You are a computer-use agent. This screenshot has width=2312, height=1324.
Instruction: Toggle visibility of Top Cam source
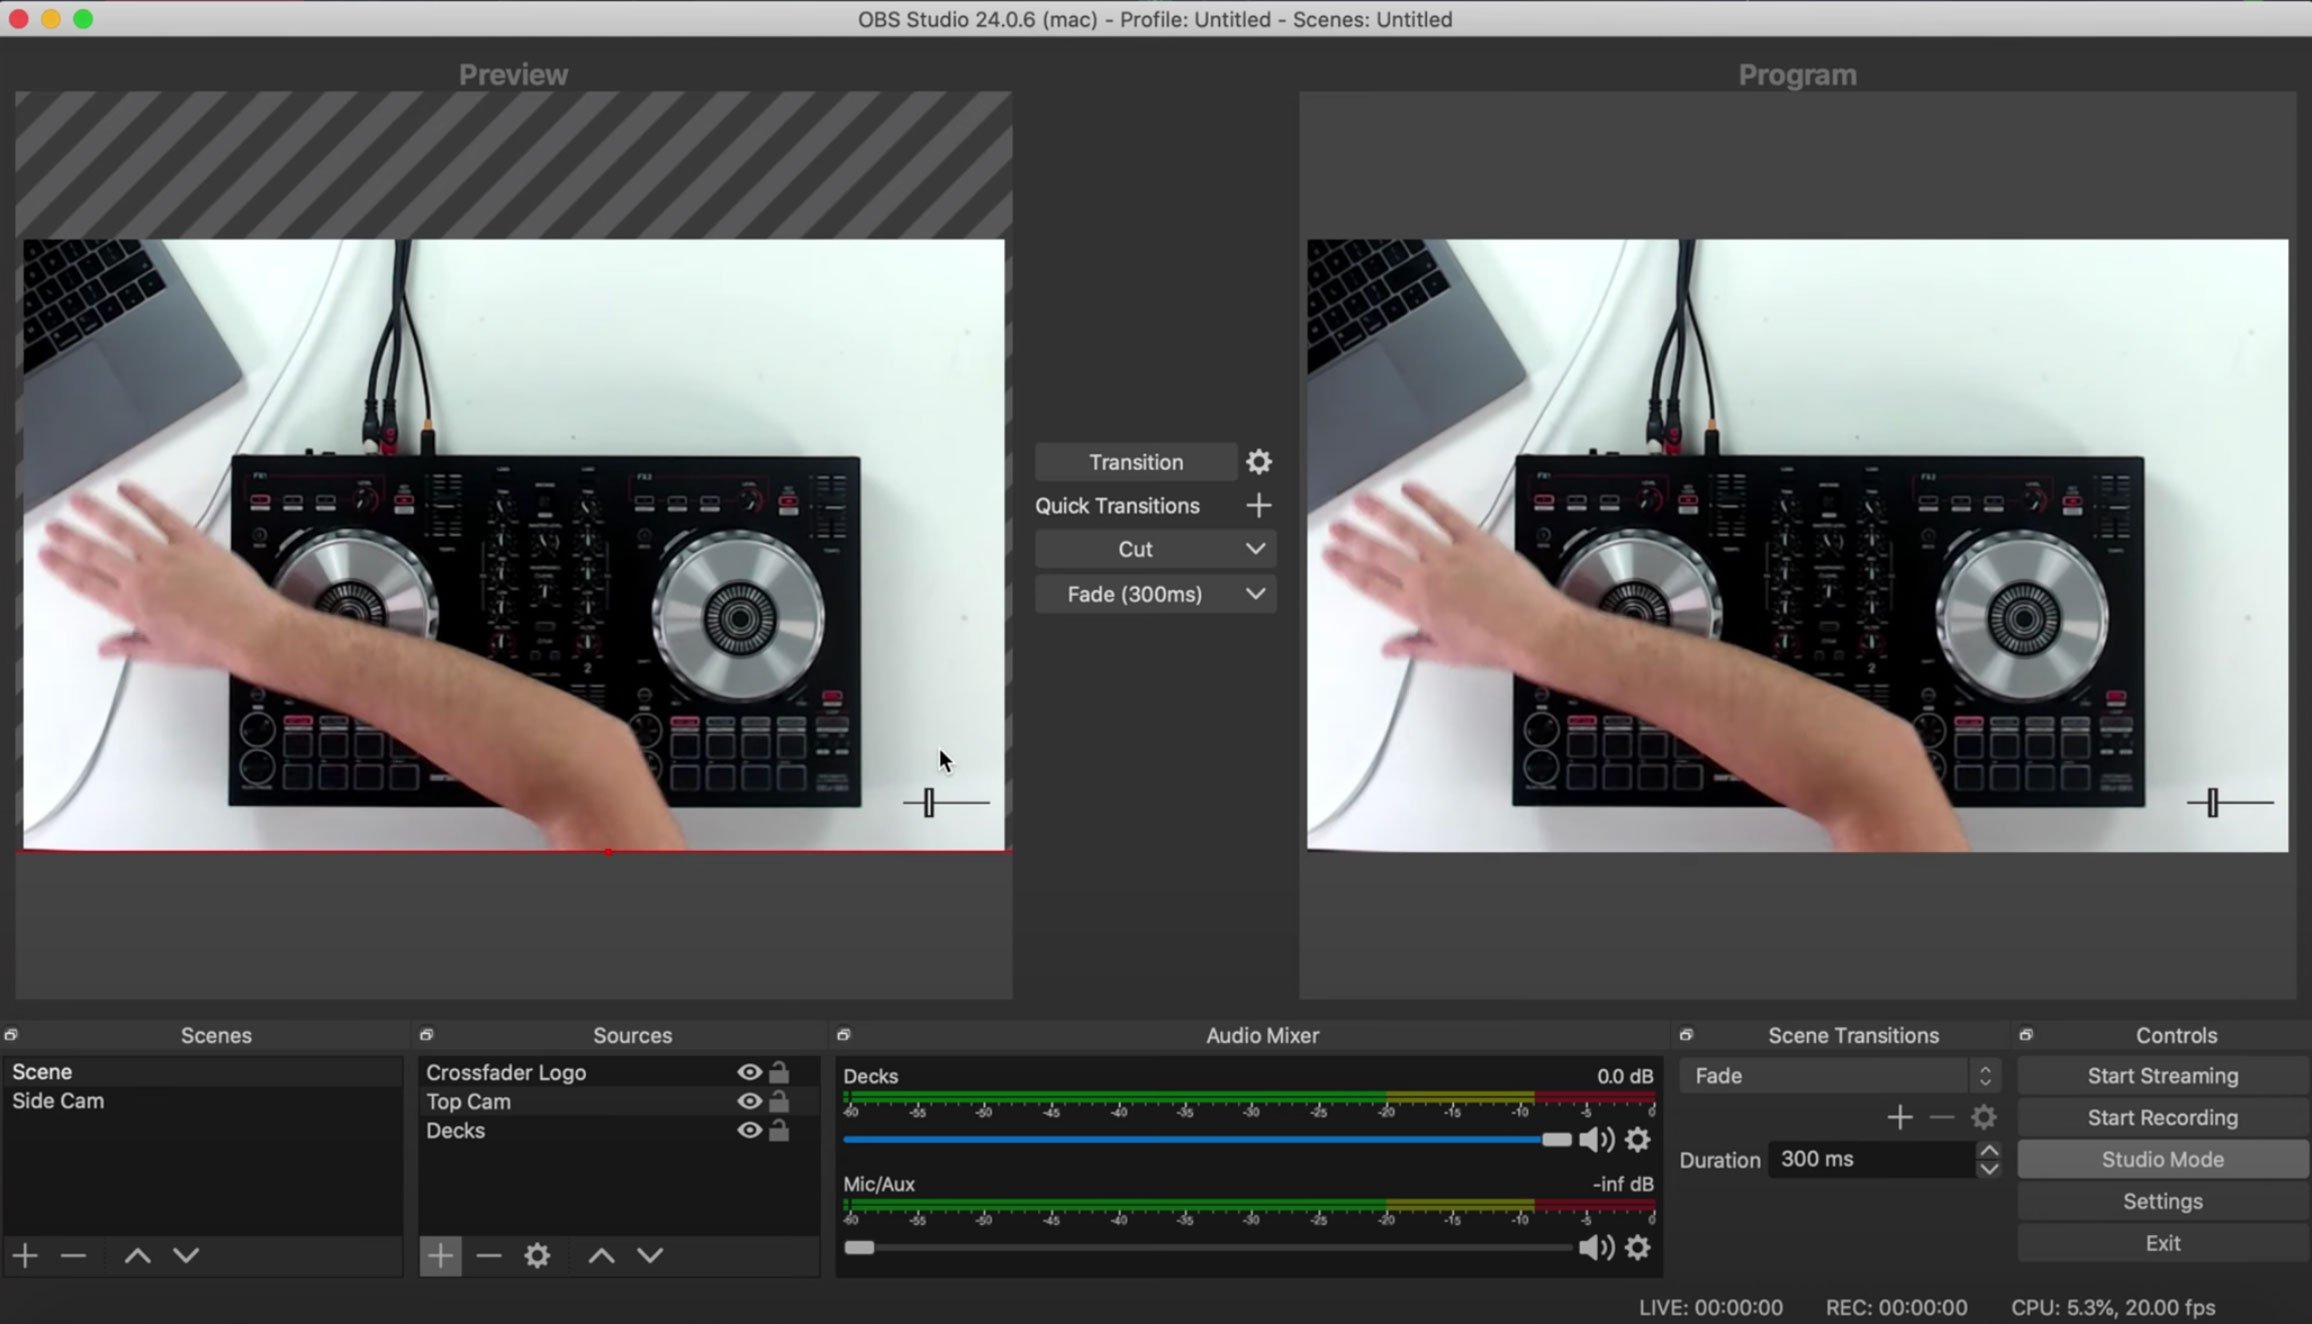[748, 1101]
